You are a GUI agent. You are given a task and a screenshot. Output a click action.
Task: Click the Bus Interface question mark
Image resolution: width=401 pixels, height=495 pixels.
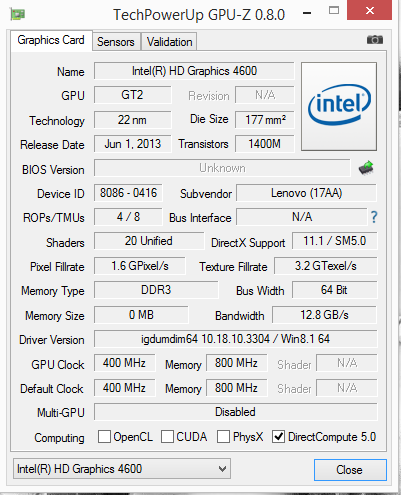coord(374,217)
